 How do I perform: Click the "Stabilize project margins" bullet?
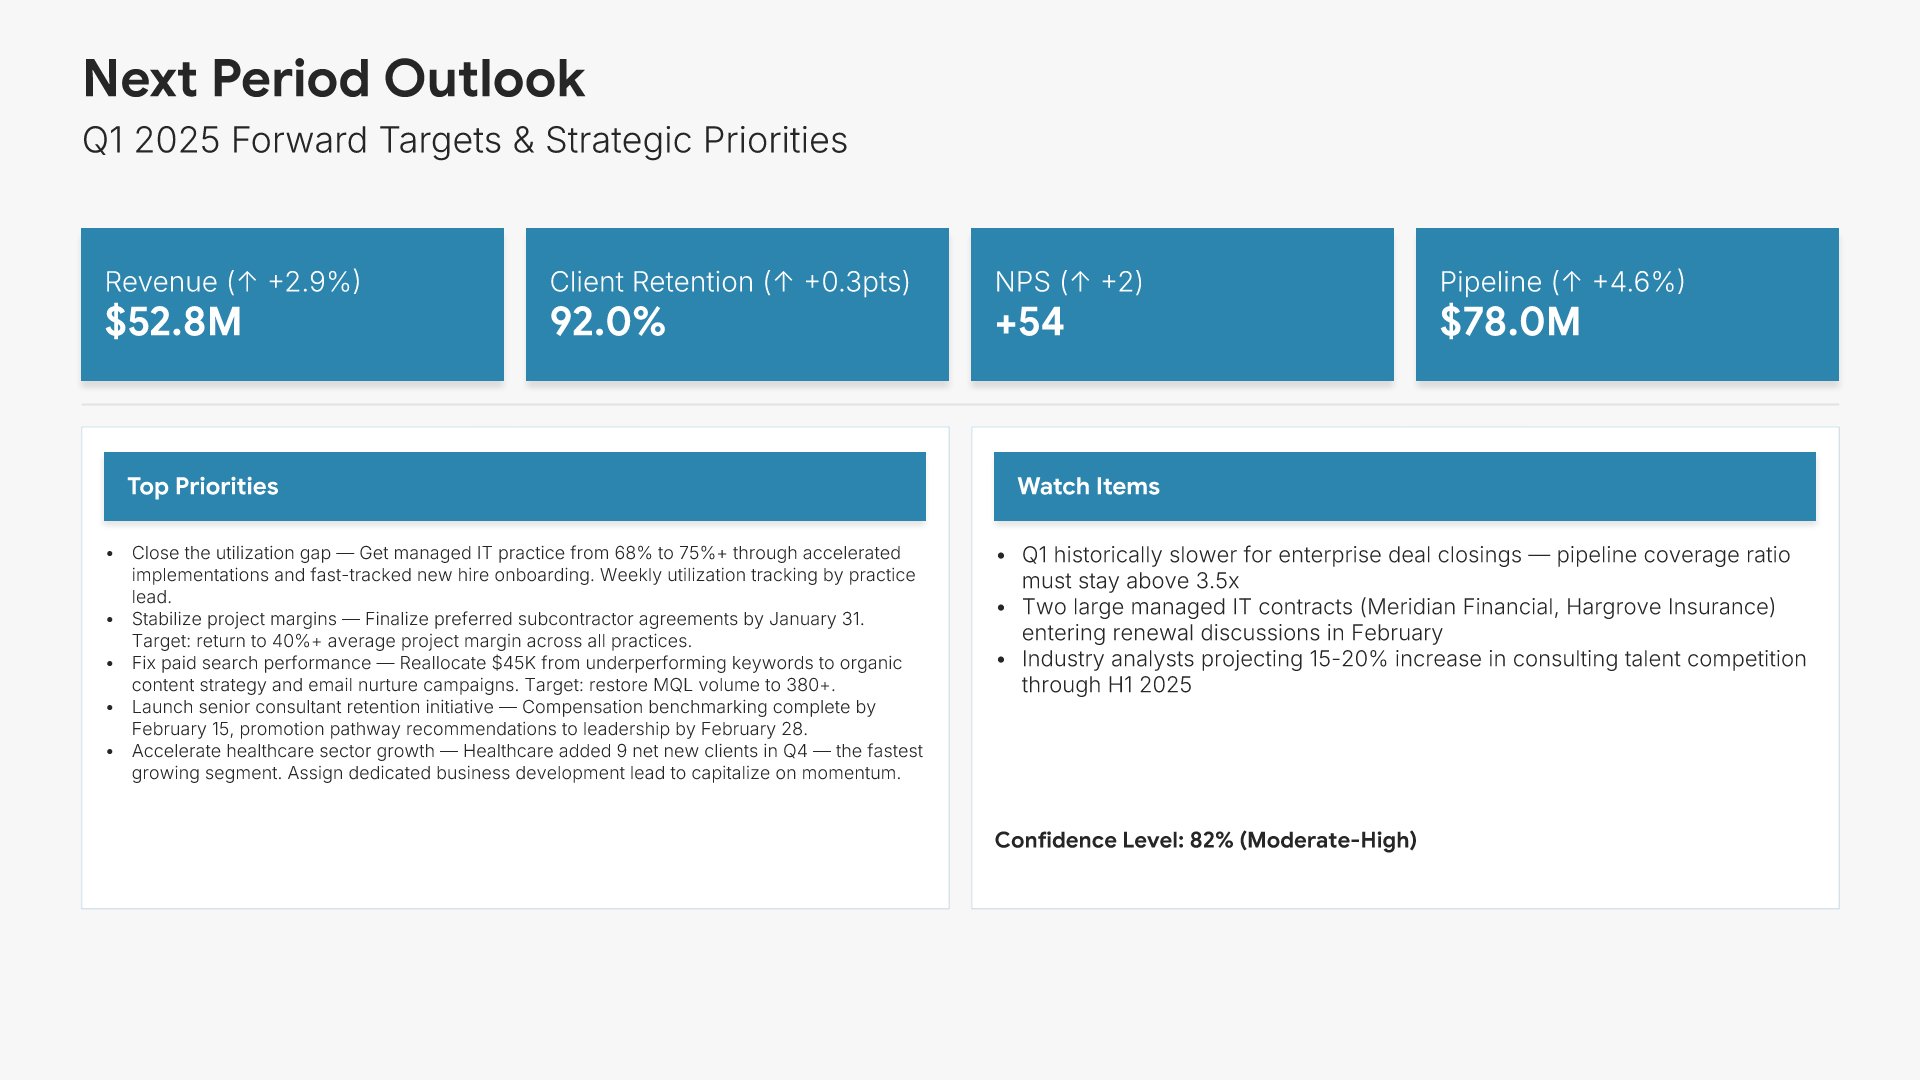[500, 630]
